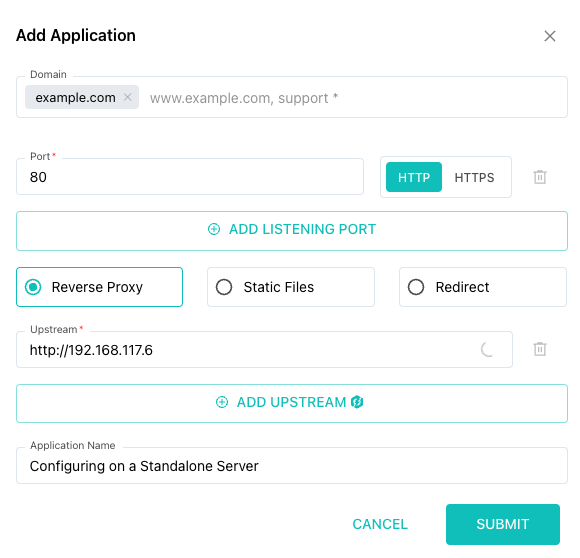
Task: Close the Add Application dialog
Action: pyautogui.click(x=550, y=36)
